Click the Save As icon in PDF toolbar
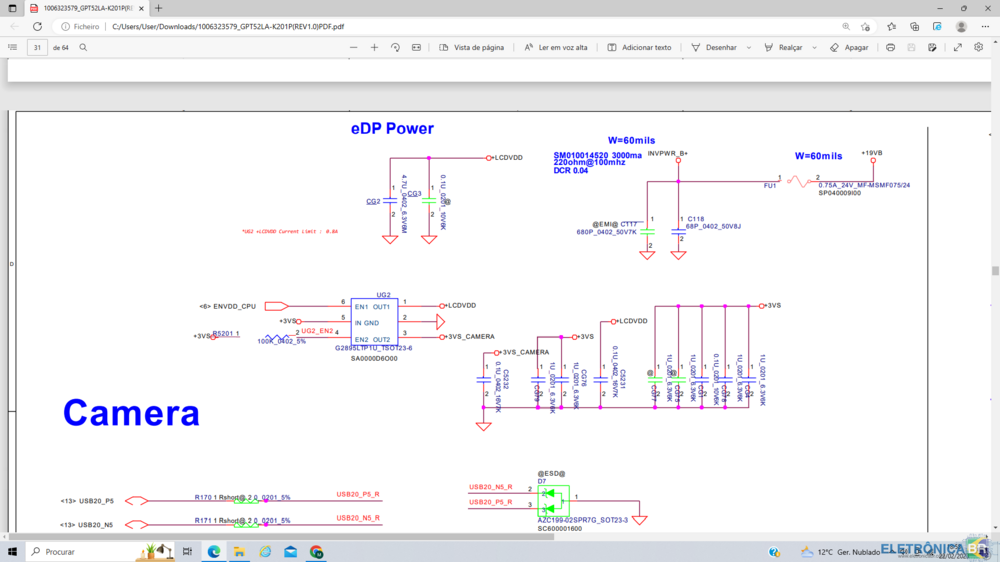The width and height of the screenshot is (1000, 562). click(932, 47)
